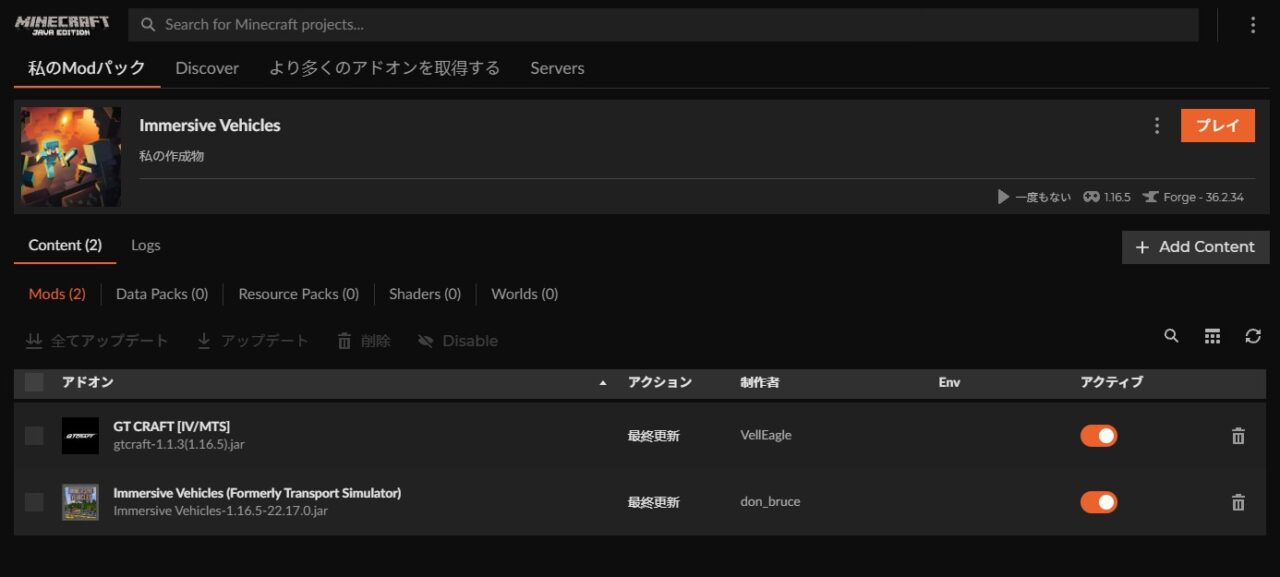Deactivate the Immersive Vehicles mod toggle
This screenshot has width=1280, height=577.
(1098, 502)
